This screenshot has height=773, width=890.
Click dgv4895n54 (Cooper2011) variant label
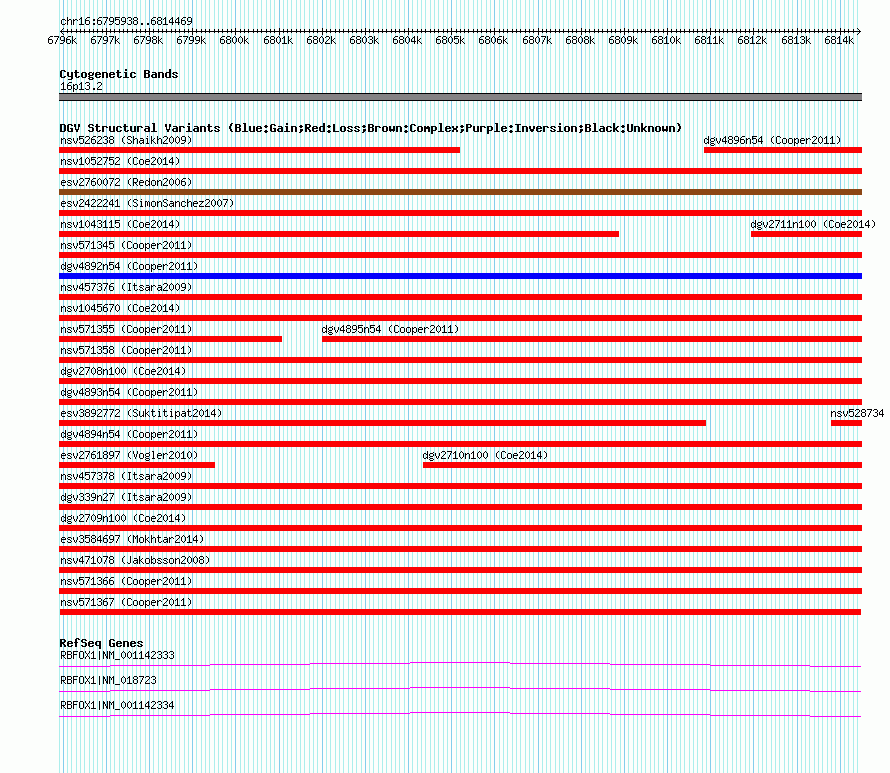[x=390, y=329]
